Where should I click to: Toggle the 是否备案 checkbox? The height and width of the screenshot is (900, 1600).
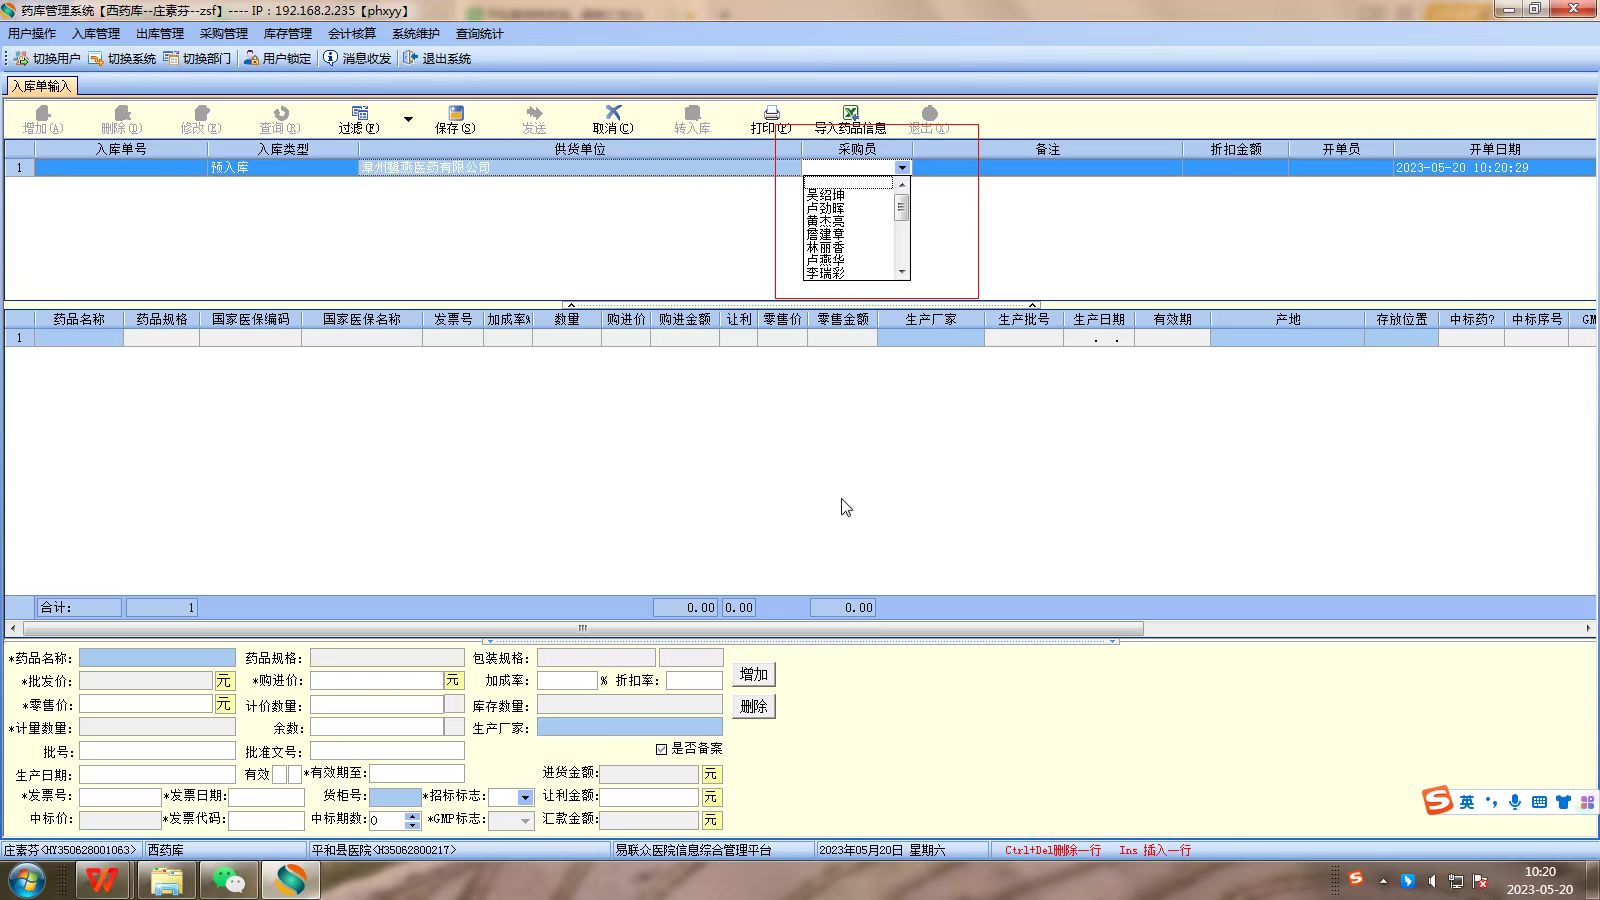pos(661,749)
